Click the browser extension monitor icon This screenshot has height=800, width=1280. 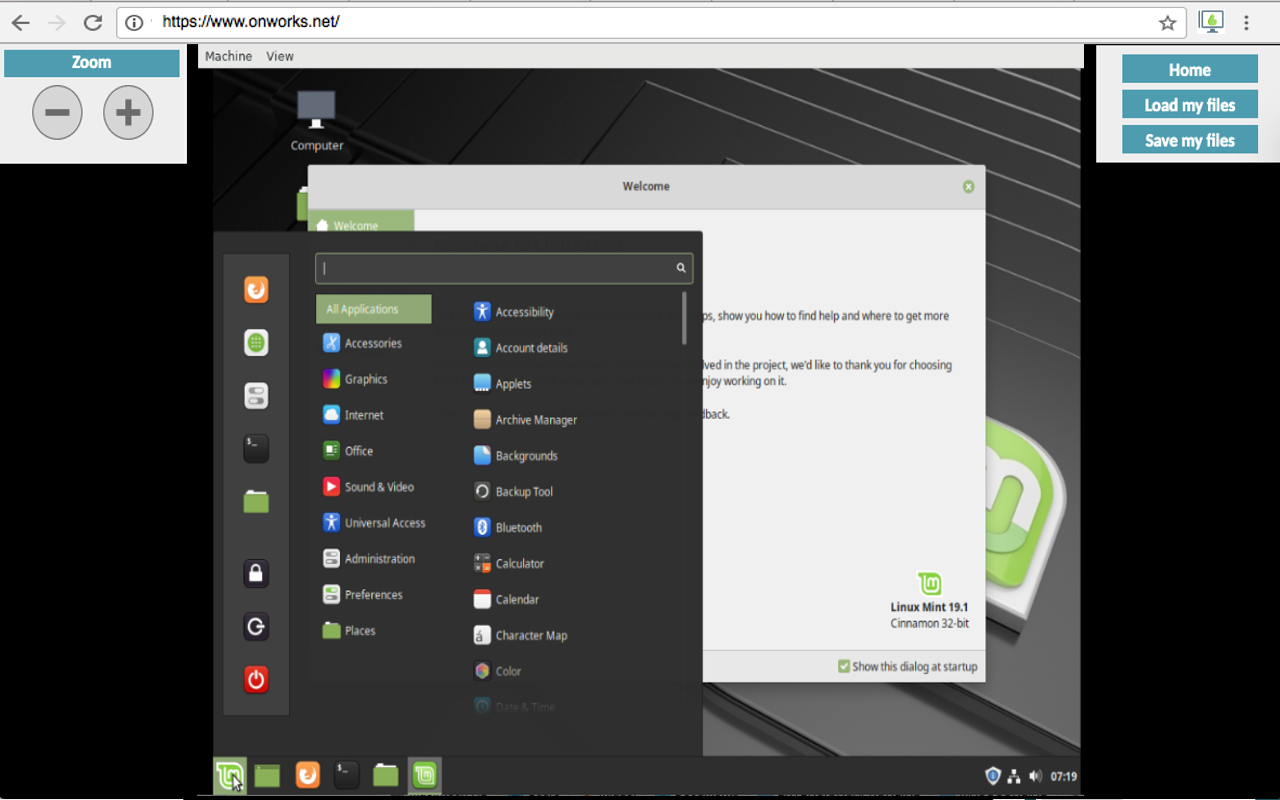tap(1211, 22)
